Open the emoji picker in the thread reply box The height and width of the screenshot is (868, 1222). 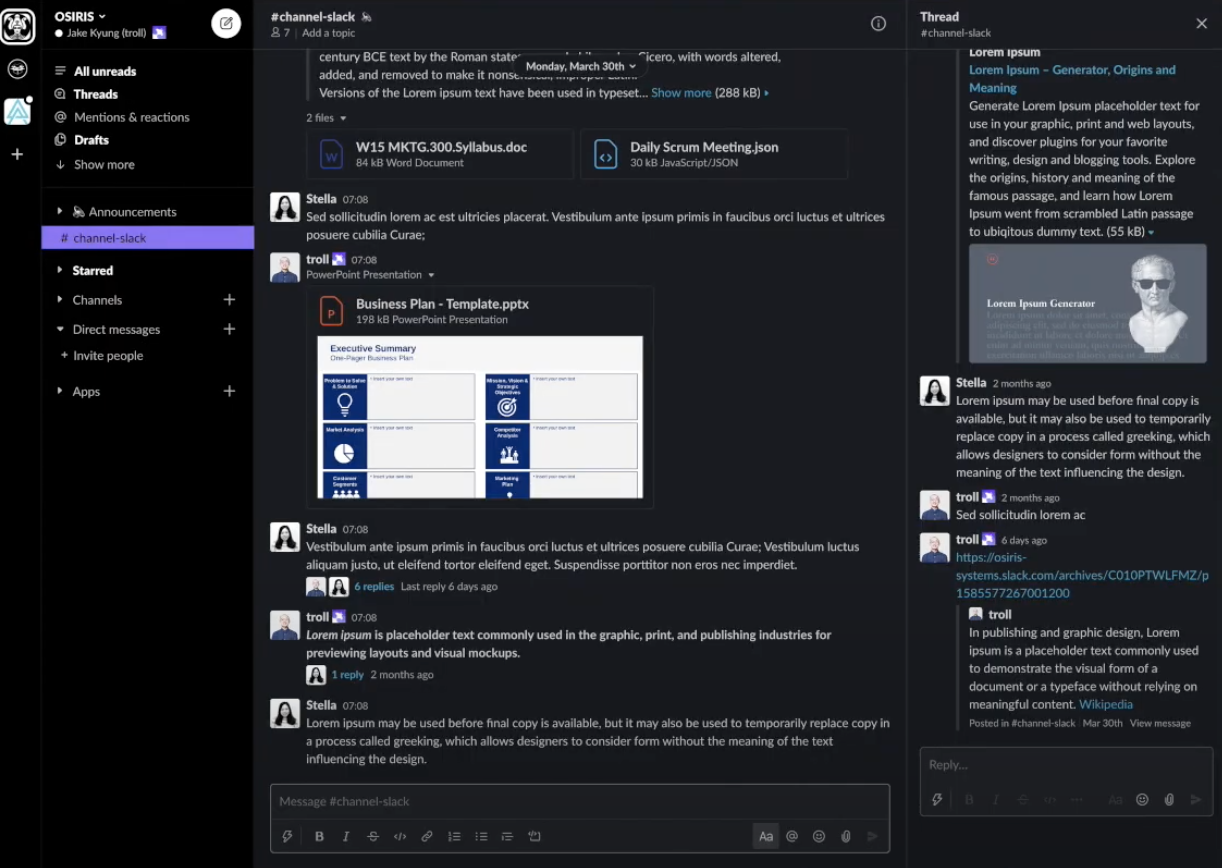[1142, 800]
